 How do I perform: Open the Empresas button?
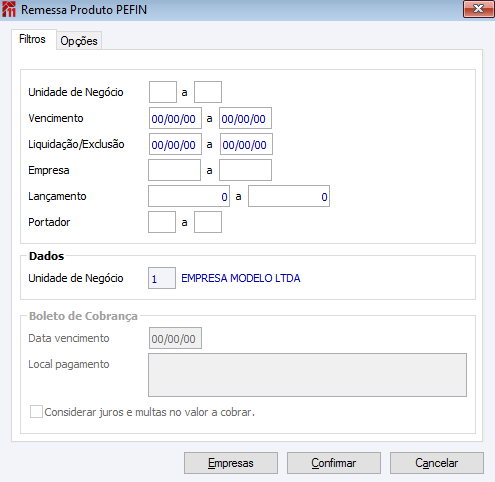pyautogui.click(x=231, y=463)
